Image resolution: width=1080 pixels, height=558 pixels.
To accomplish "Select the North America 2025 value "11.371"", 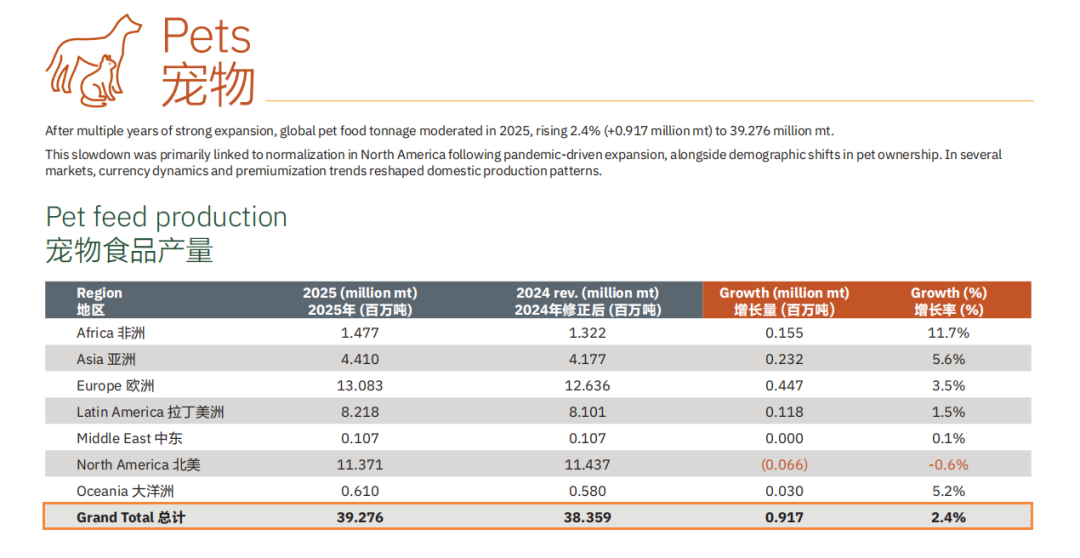I will (360, 465).
